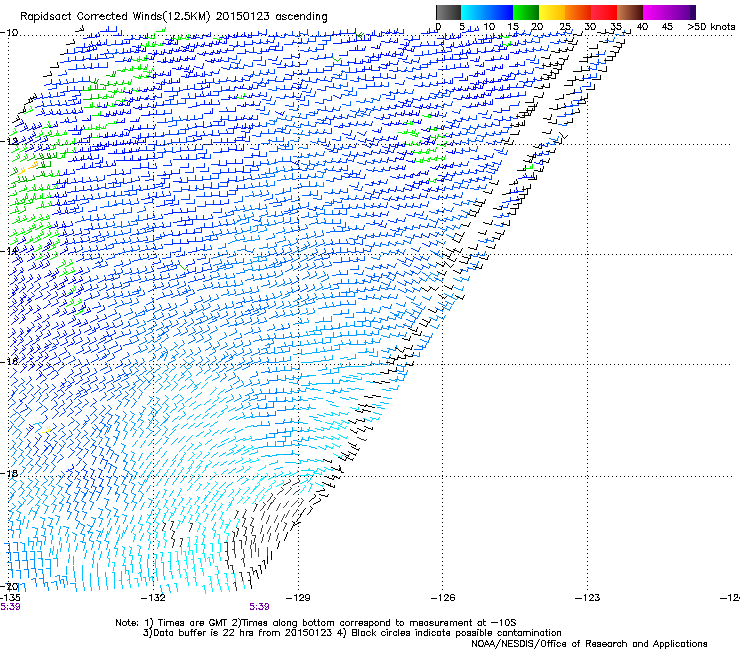Click the '-126' longitude axis label

(443, 598)
